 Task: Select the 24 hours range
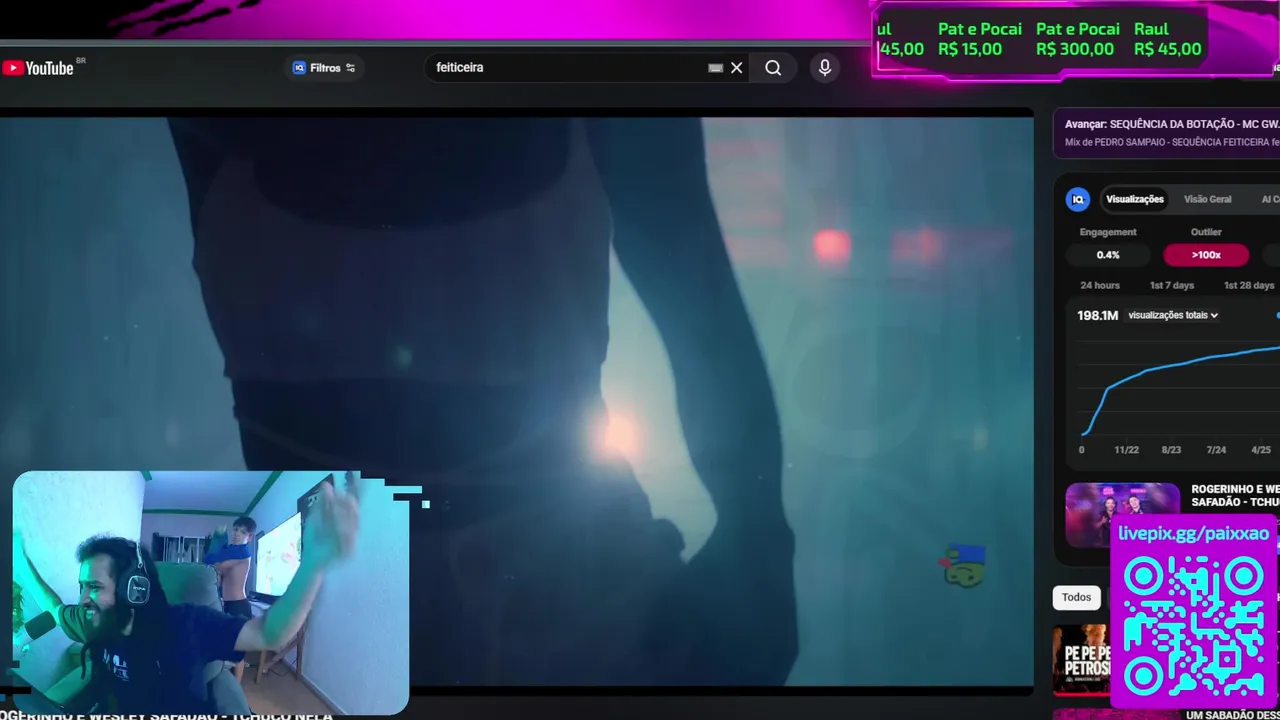(x=1100, y=285)
